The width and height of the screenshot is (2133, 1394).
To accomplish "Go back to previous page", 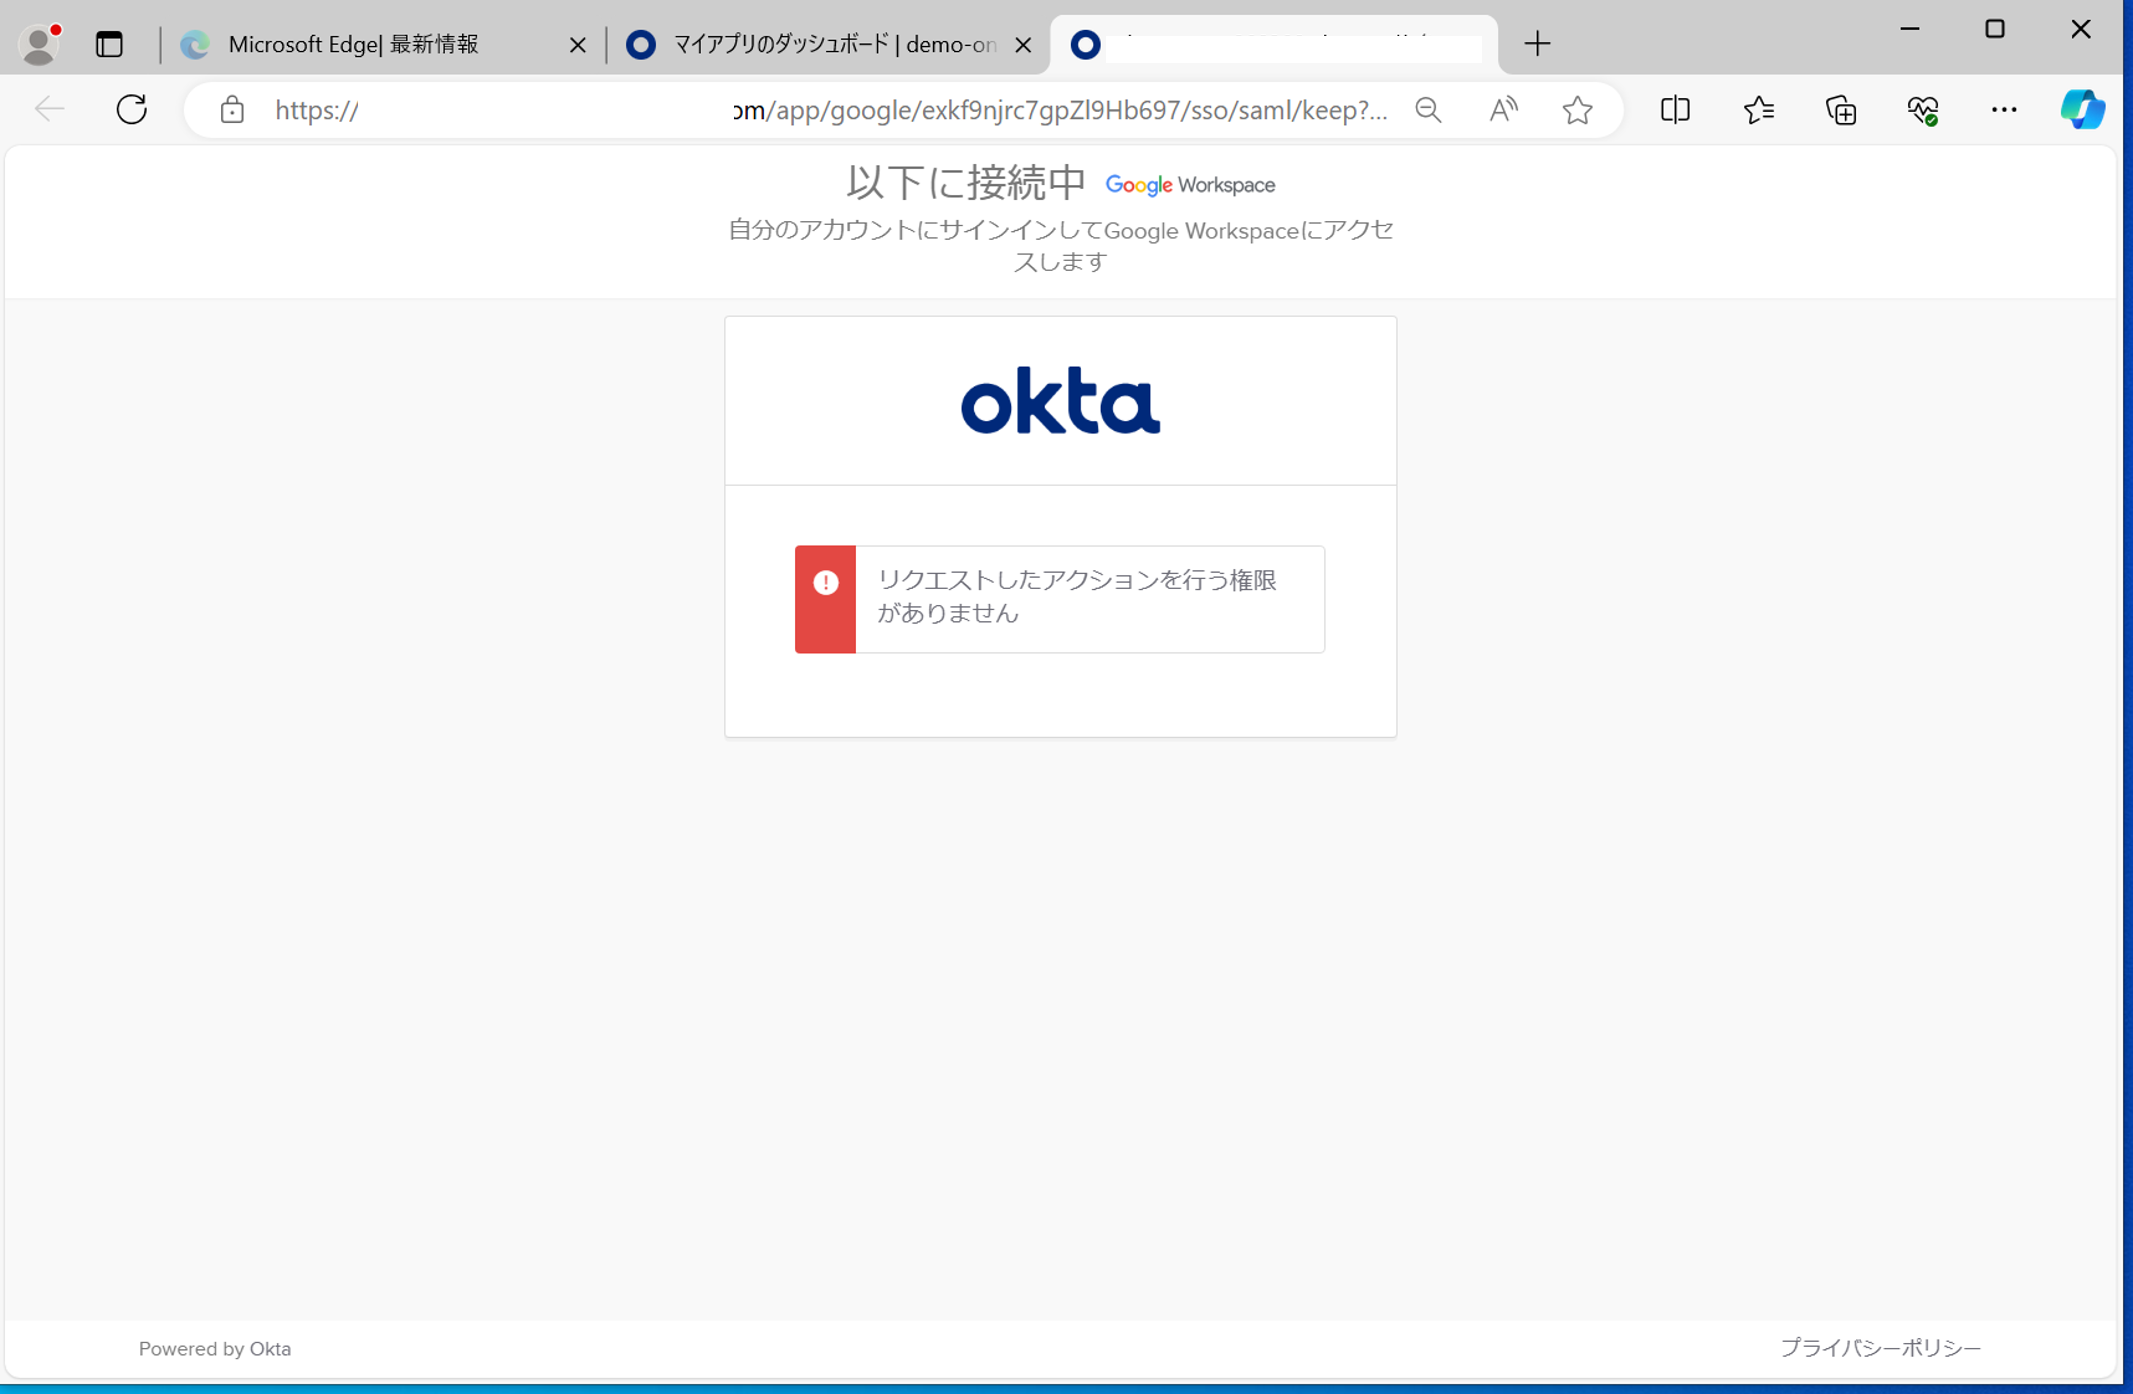I will (50, 109).
